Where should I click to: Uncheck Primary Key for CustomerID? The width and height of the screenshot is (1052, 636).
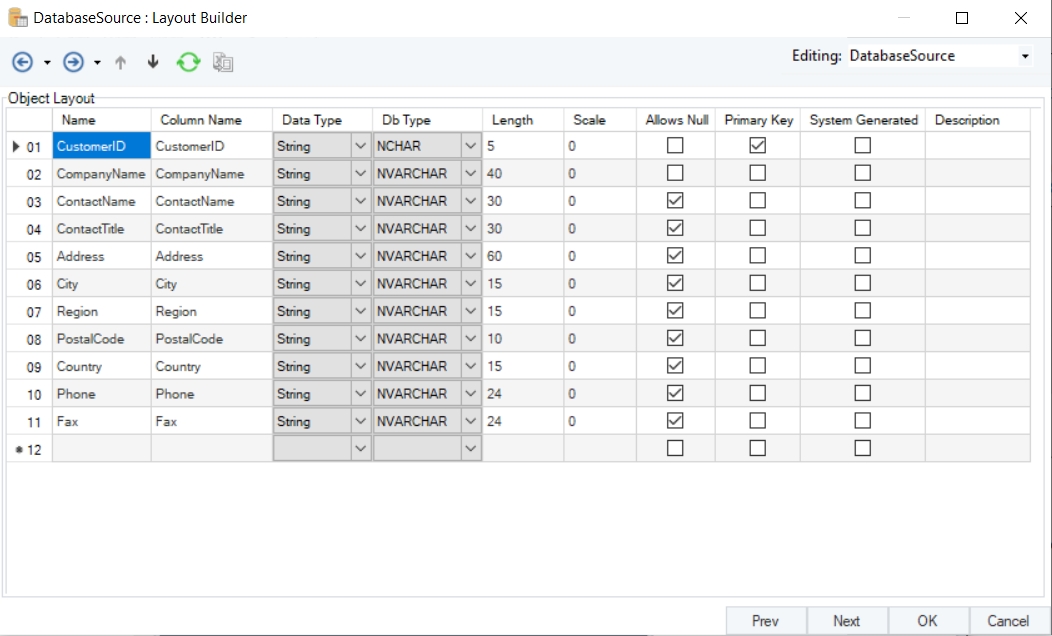tap(758, 146)
